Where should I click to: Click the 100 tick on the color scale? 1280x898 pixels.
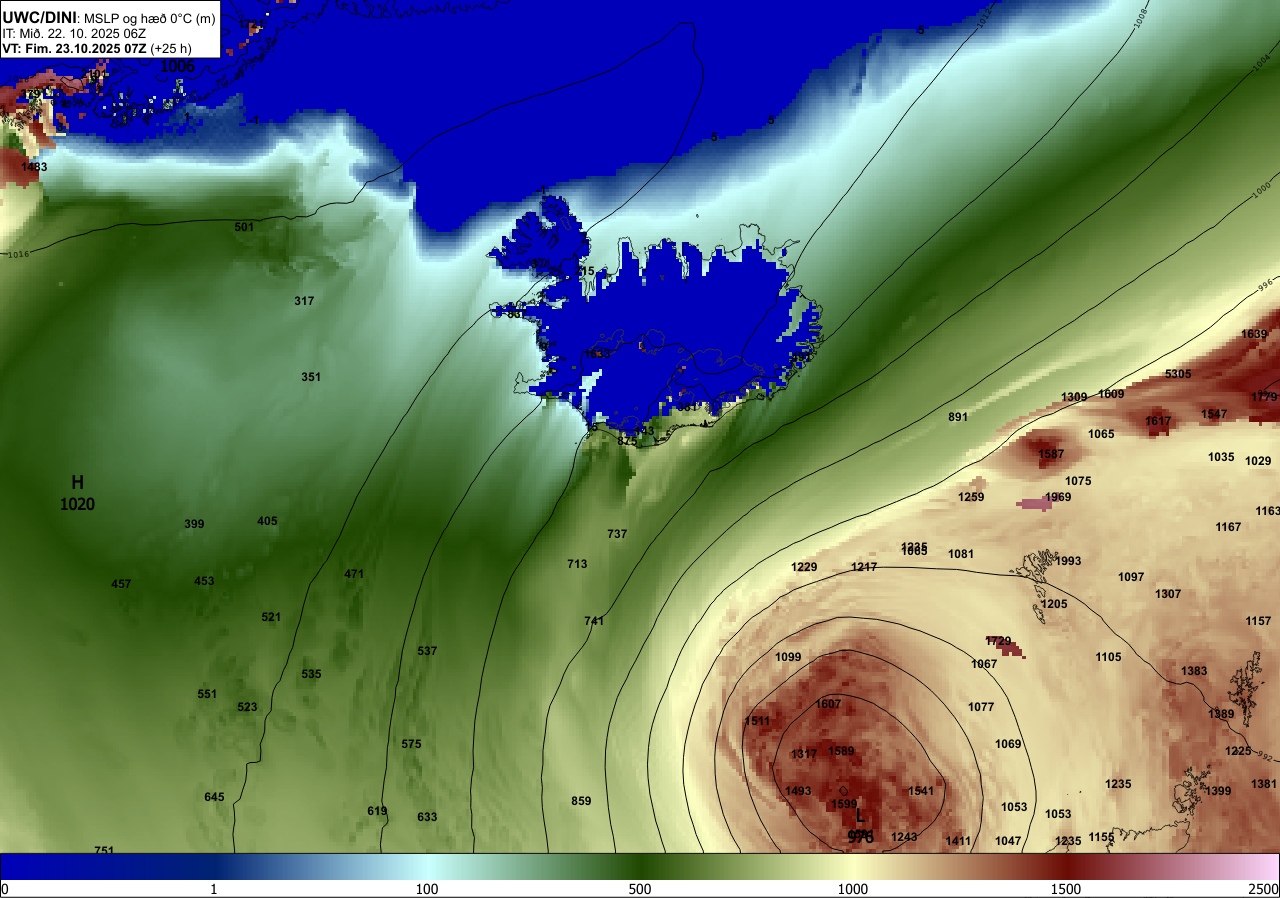427,889
